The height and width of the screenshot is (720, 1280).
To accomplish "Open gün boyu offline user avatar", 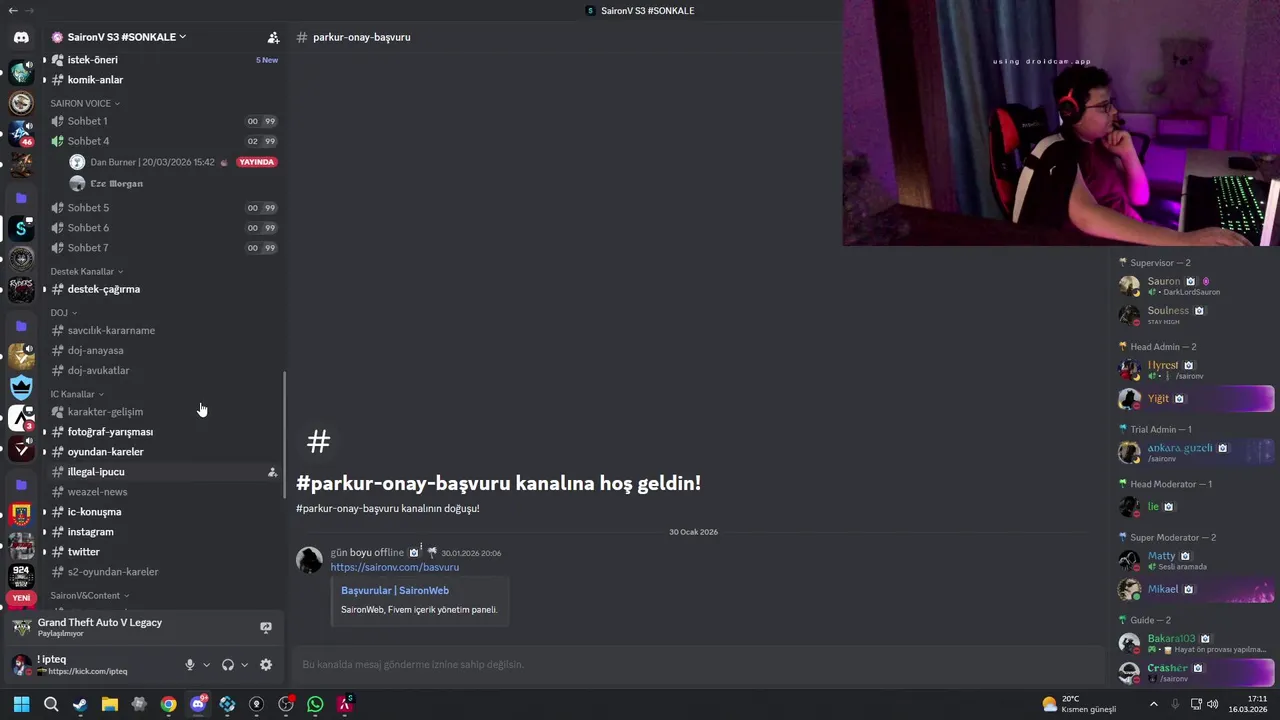I will pos(310,560).
